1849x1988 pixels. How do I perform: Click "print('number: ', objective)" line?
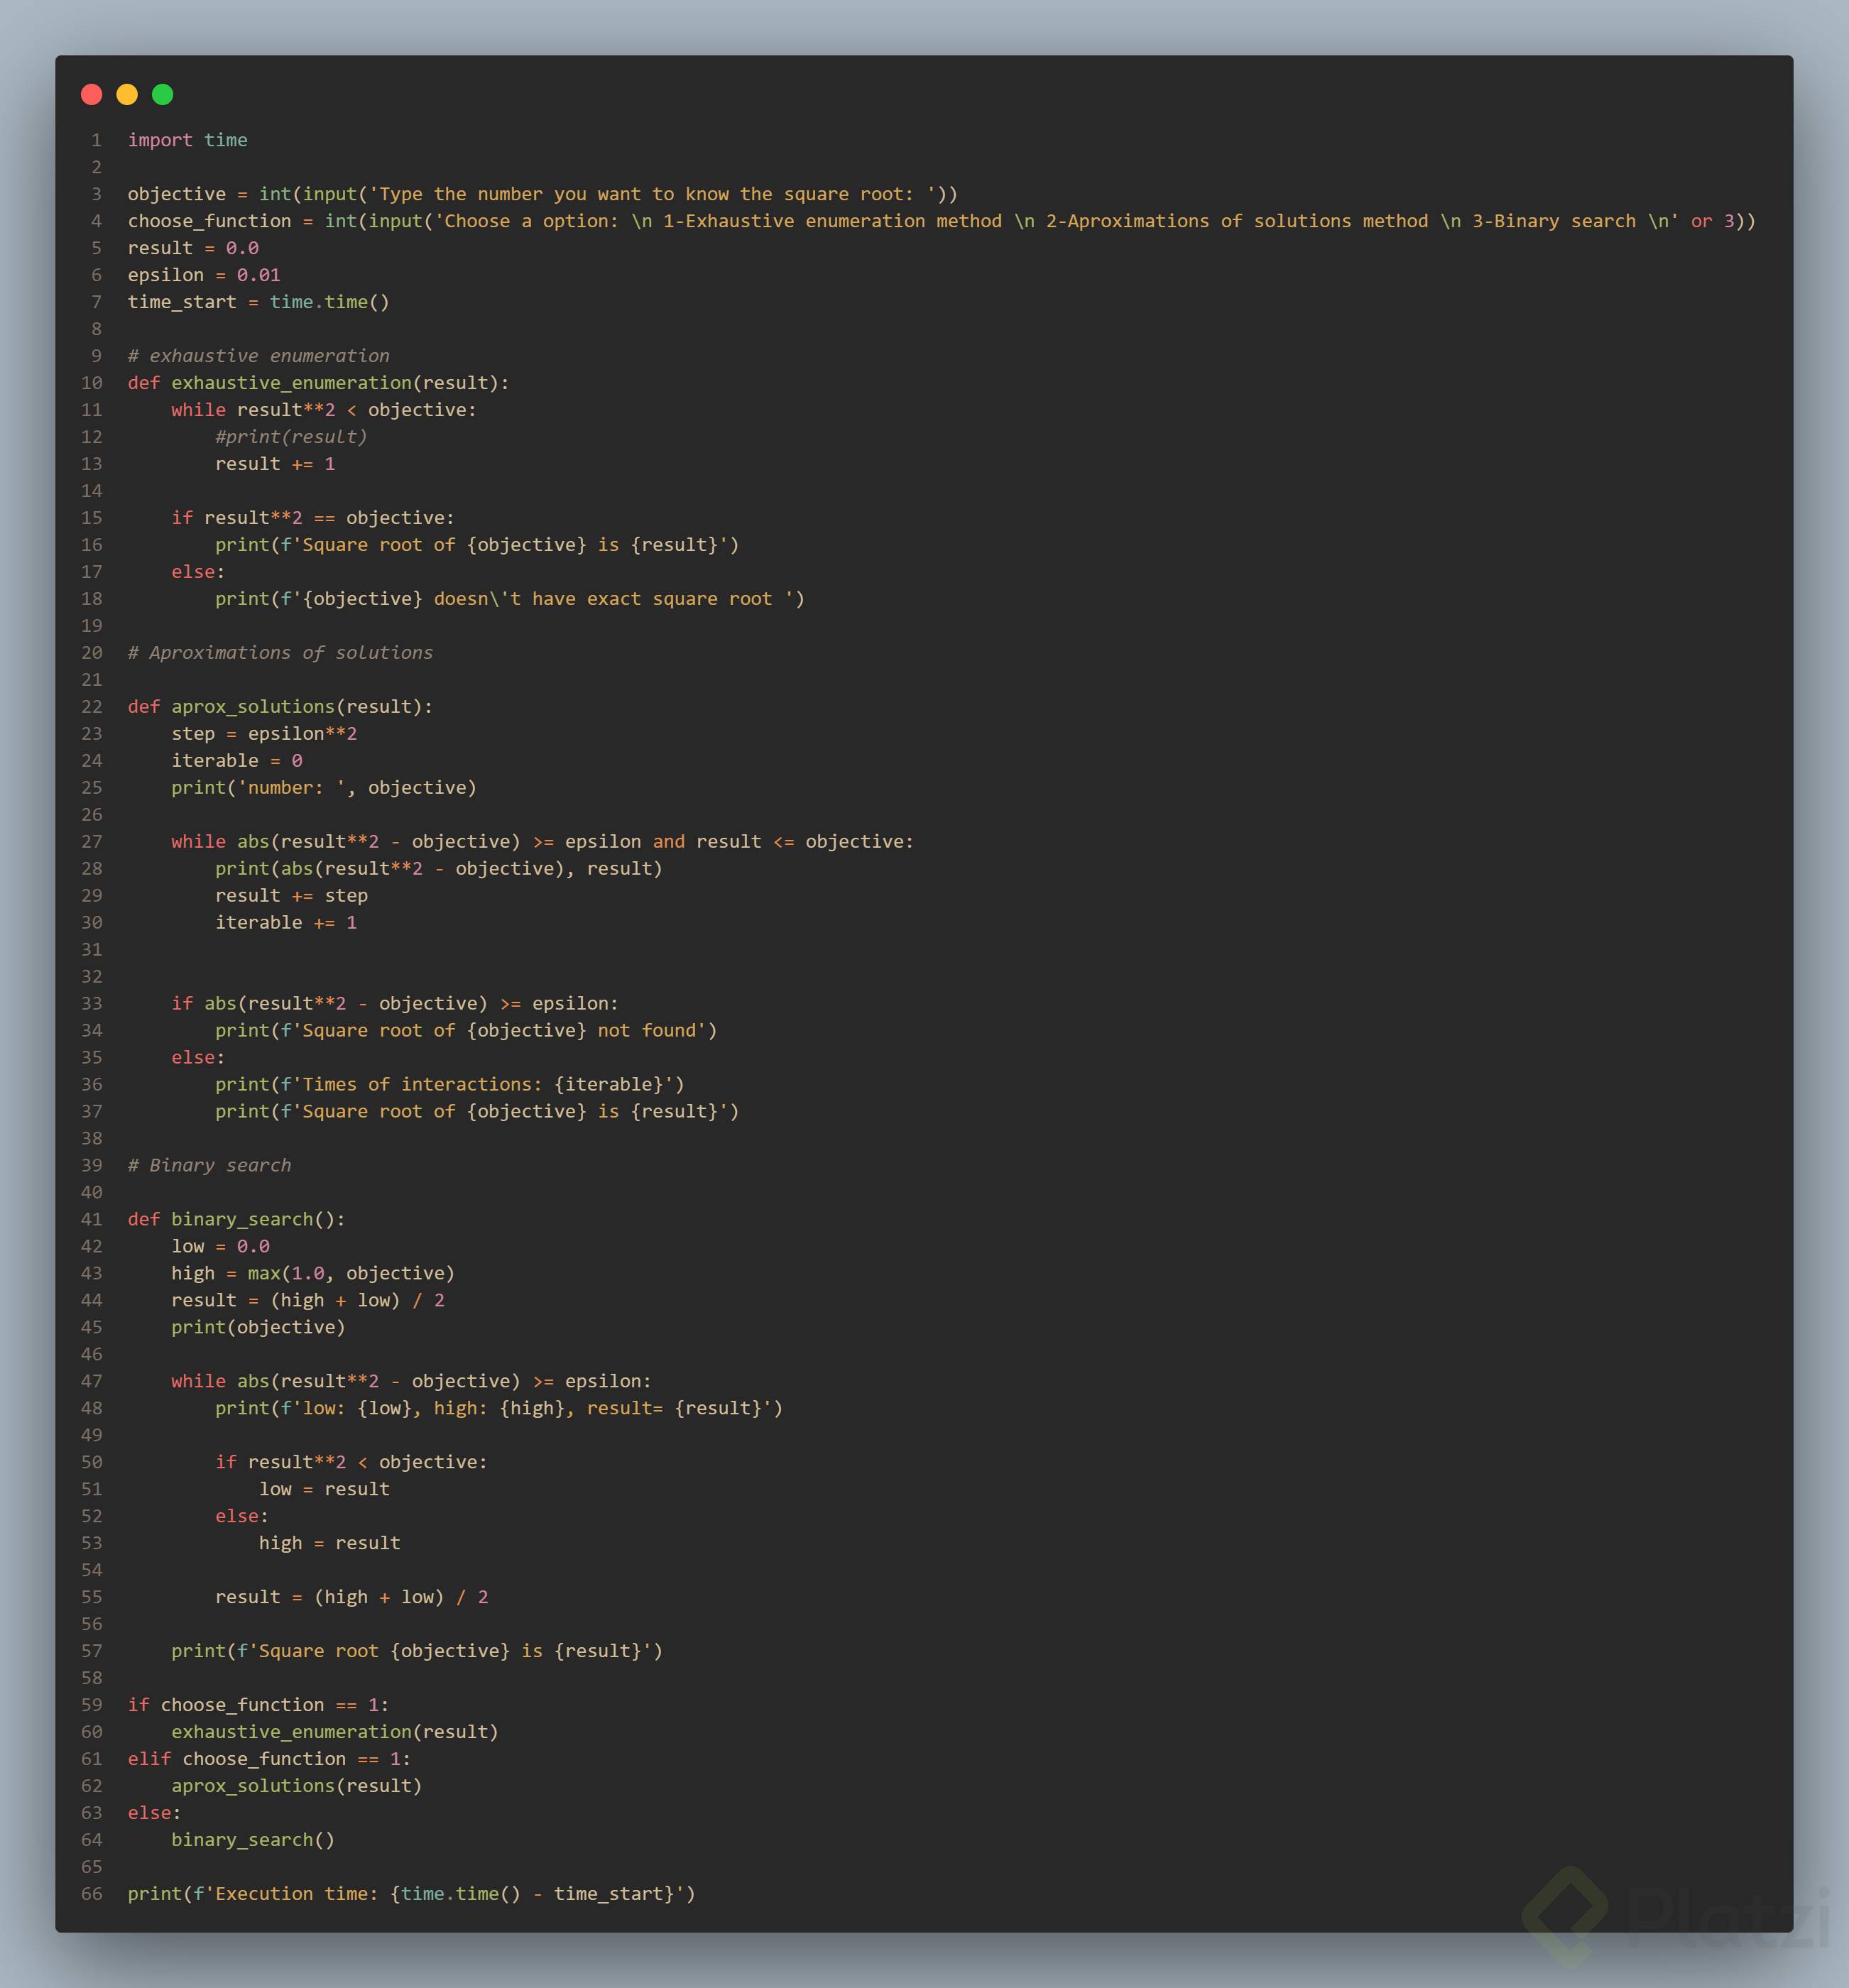pyautogui.click(x=324, y=788)
